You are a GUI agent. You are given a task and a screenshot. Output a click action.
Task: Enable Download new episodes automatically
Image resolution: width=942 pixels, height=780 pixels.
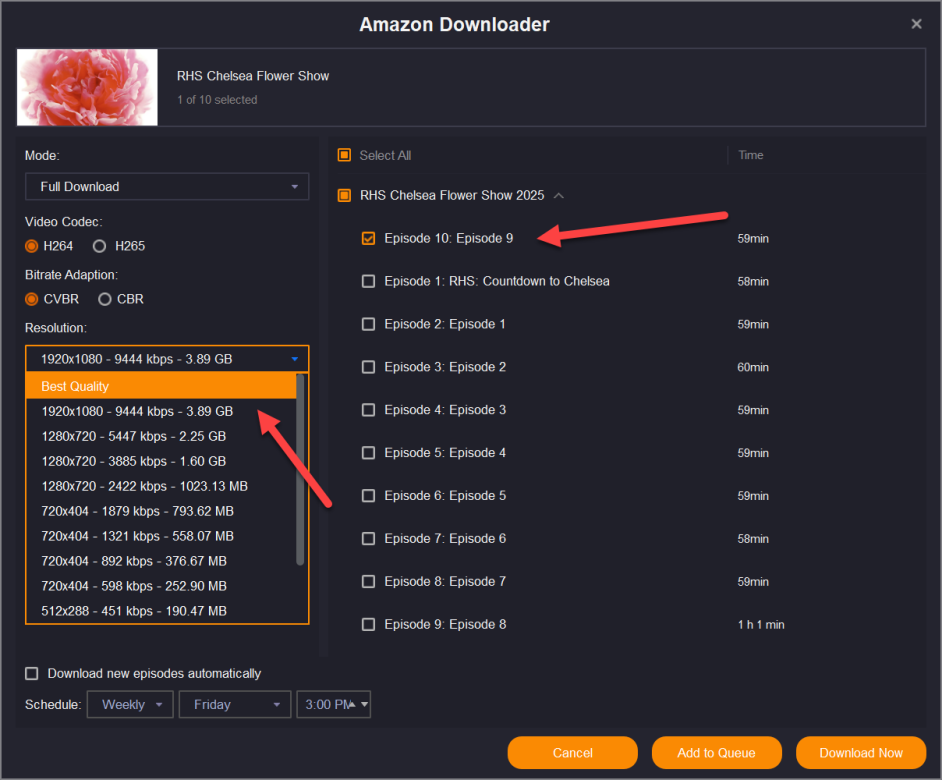32,674
